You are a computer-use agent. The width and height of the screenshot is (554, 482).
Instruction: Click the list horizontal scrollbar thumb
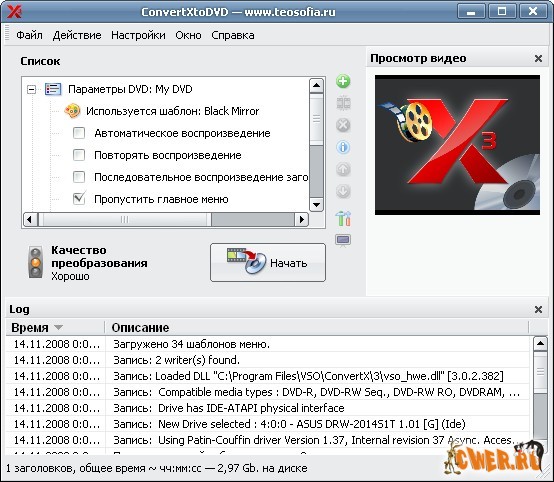pos(125,219)
